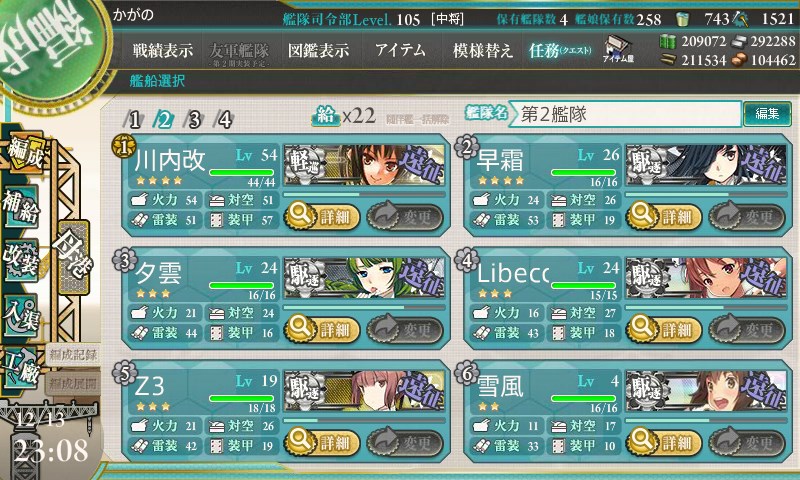This screenshot has width=800, height=480.
Task: Open the 改装 remodel sidebar icon
Action: click(x=21, y=259)
